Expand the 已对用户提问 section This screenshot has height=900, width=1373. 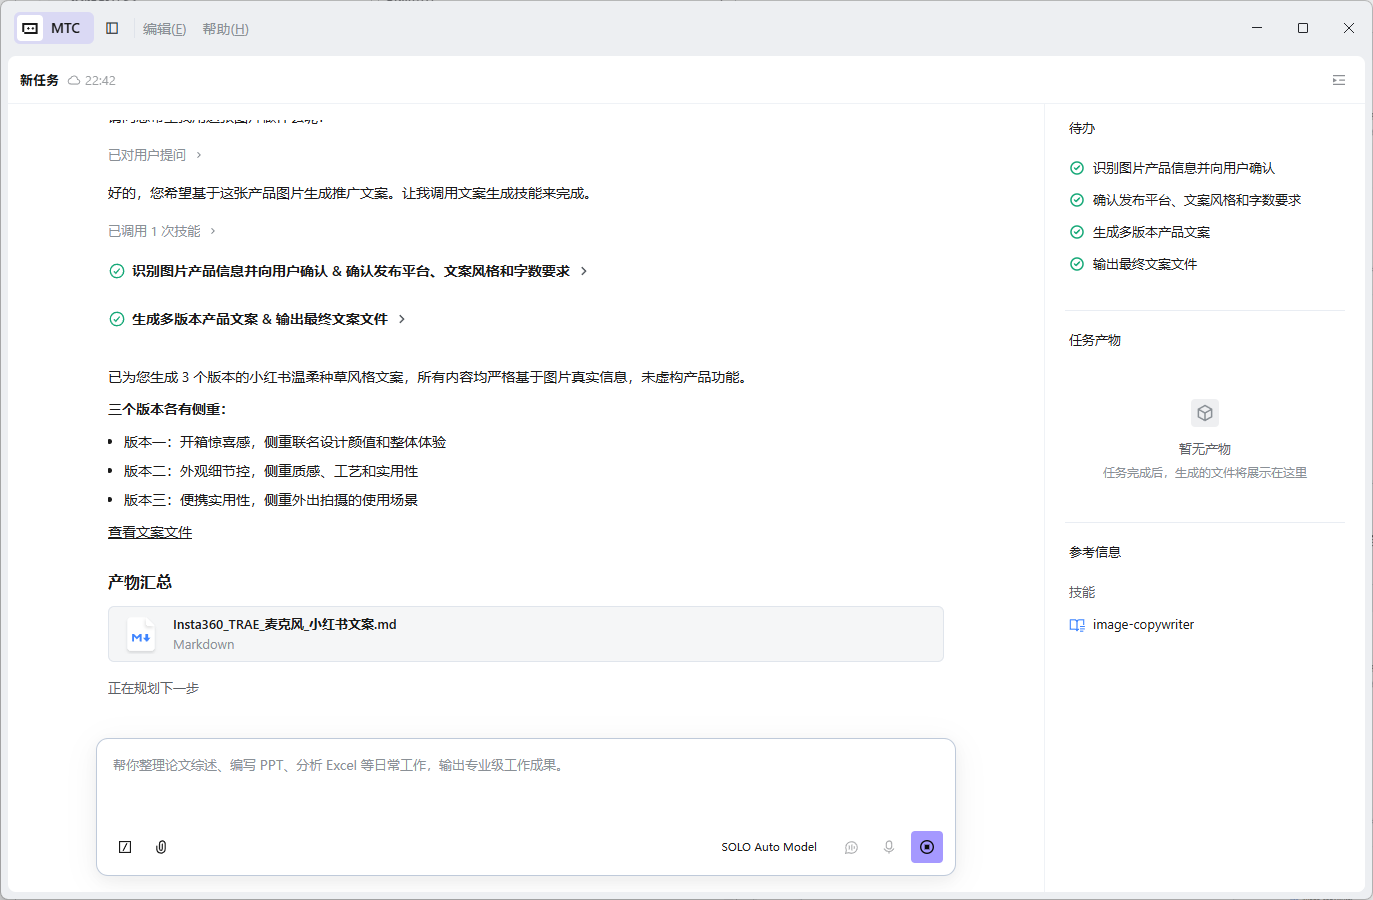click(155, 155)
